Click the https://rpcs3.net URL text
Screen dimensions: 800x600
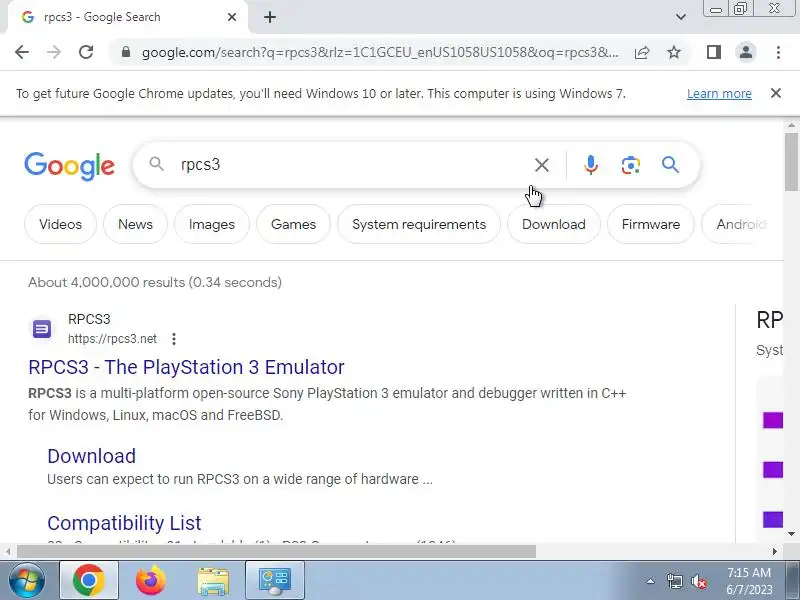pos(112,339)
